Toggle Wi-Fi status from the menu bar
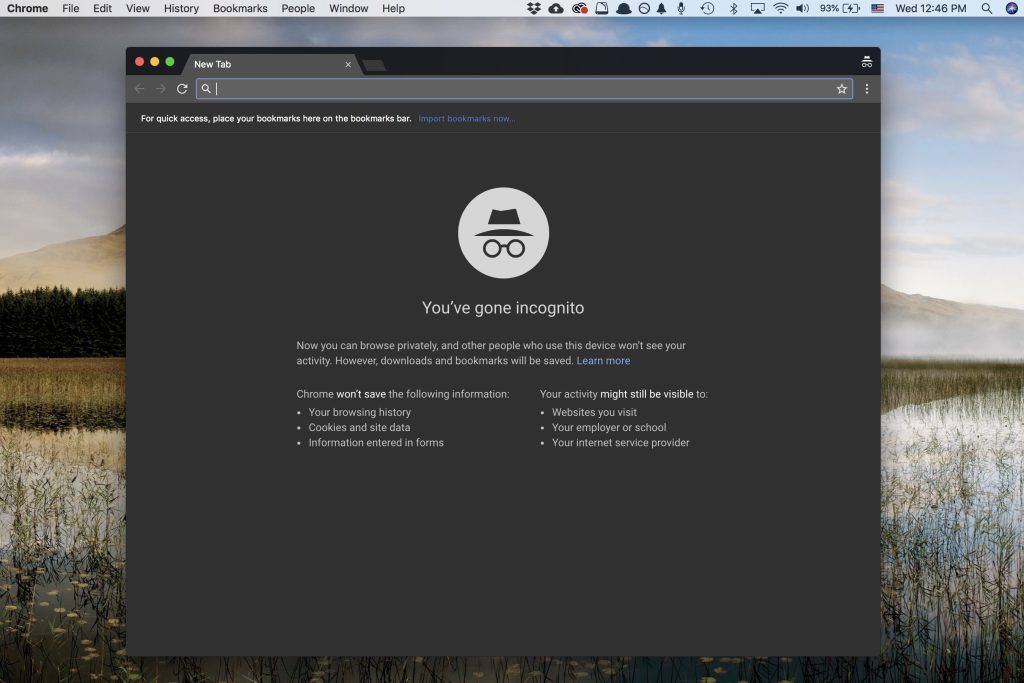Image resolution: width=1024 pixels, height=683 pixels. [x=778, y=9]
